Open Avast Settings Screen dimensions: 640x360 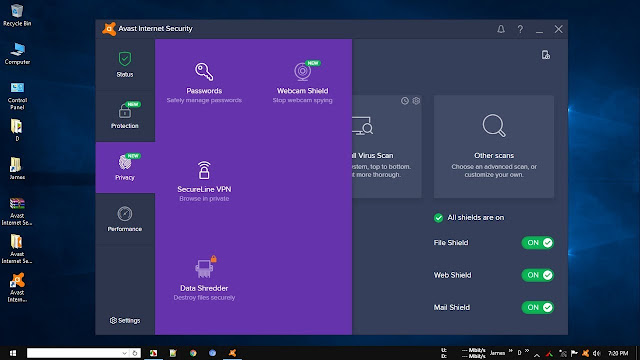click(125, 320)
